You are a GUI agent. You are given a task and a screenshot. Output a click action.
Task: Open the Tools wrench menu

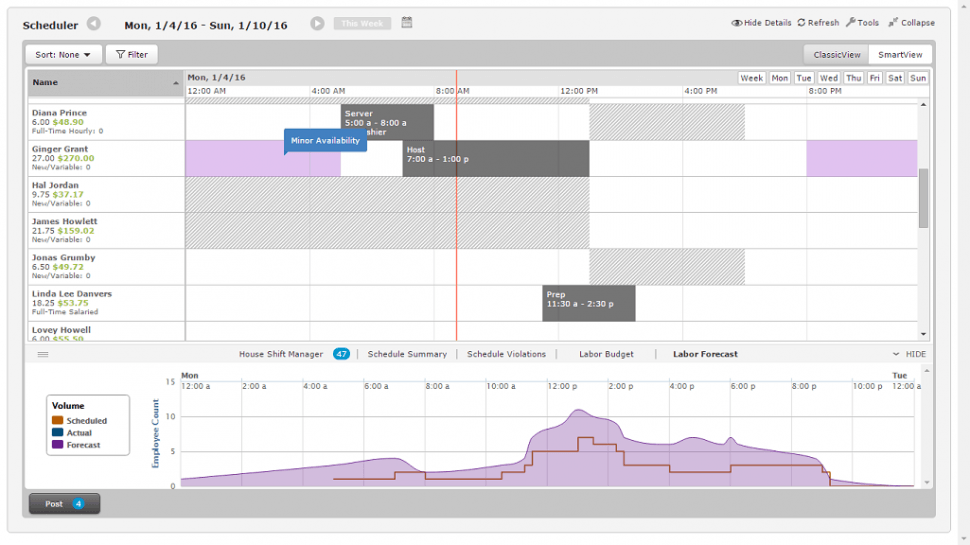851,22
